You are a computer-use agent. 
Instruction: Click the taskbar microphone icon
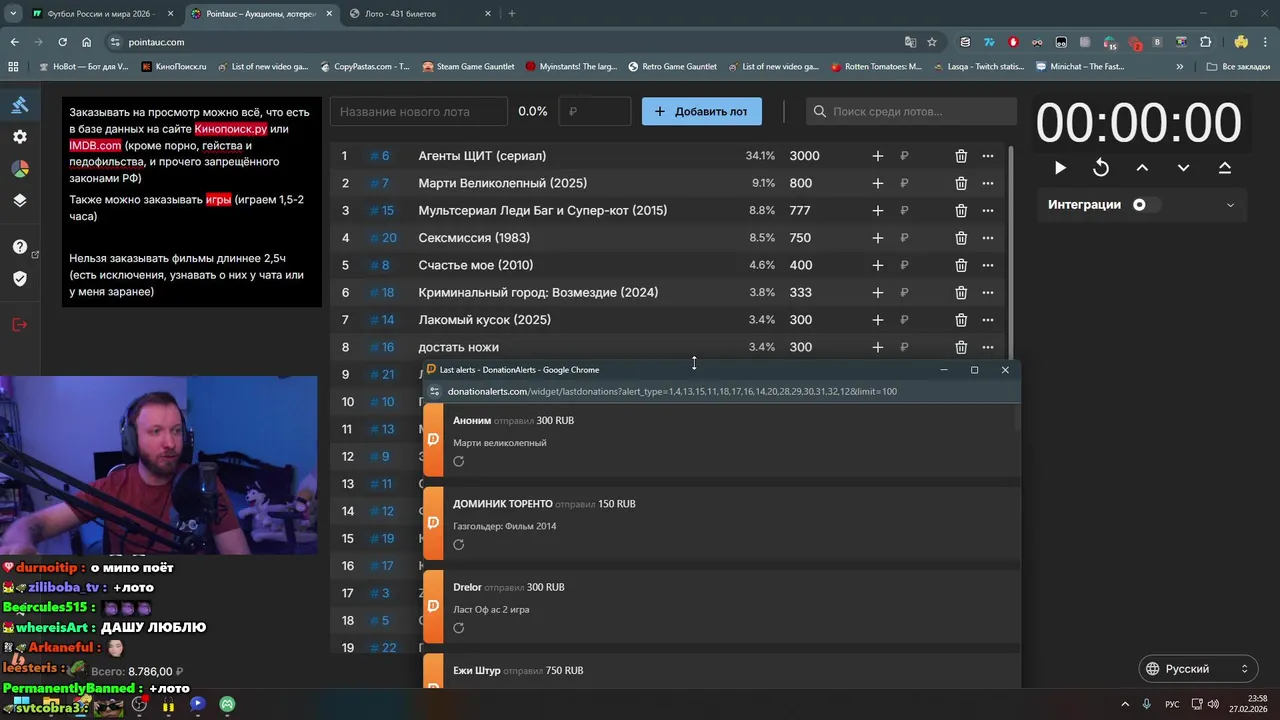(x=1147, y=705)
